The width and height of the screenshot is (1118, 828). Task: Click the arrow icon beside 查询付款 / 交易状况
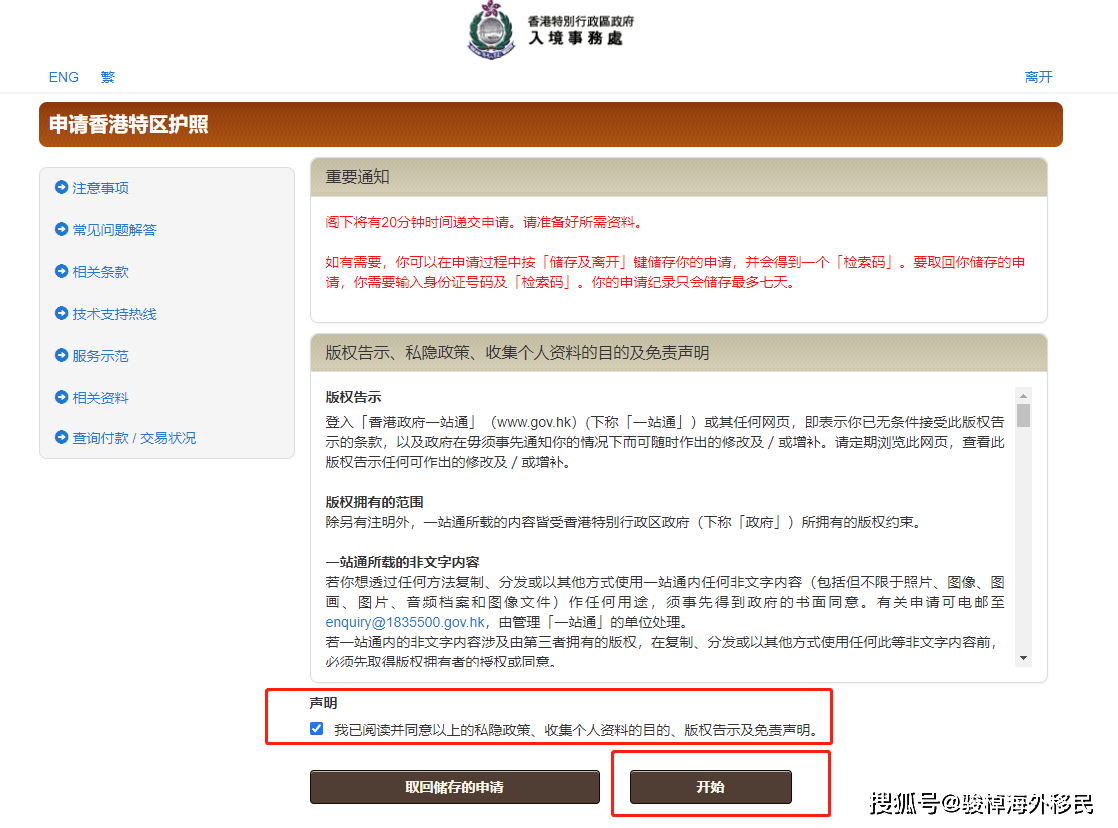[62, 437]
